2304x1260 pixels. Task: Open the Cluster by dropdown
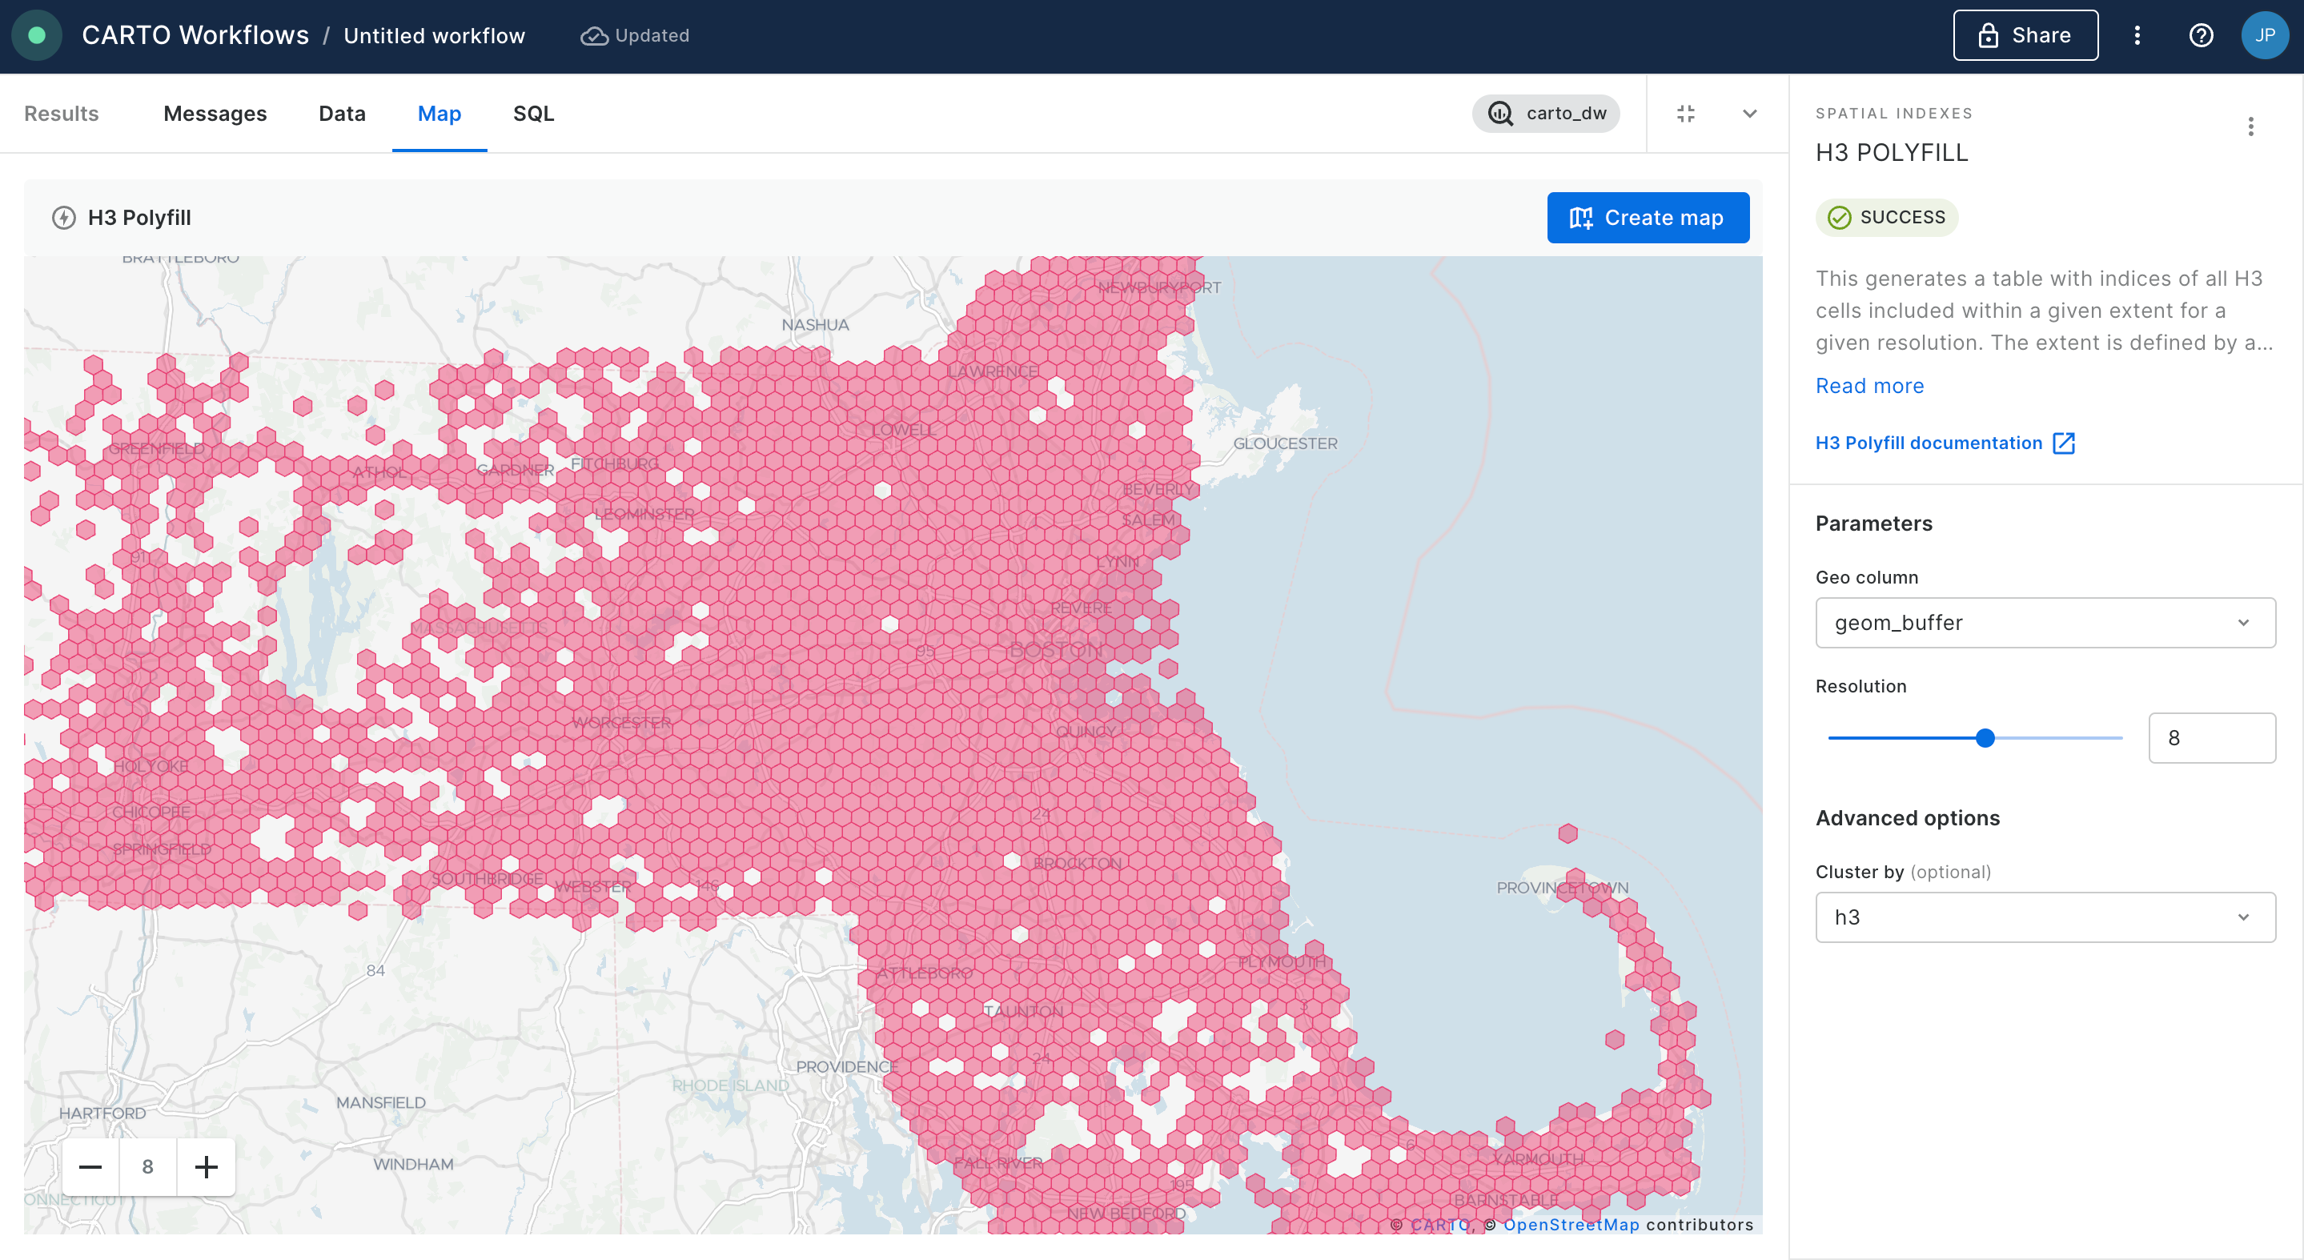(x=2045, y=917)
